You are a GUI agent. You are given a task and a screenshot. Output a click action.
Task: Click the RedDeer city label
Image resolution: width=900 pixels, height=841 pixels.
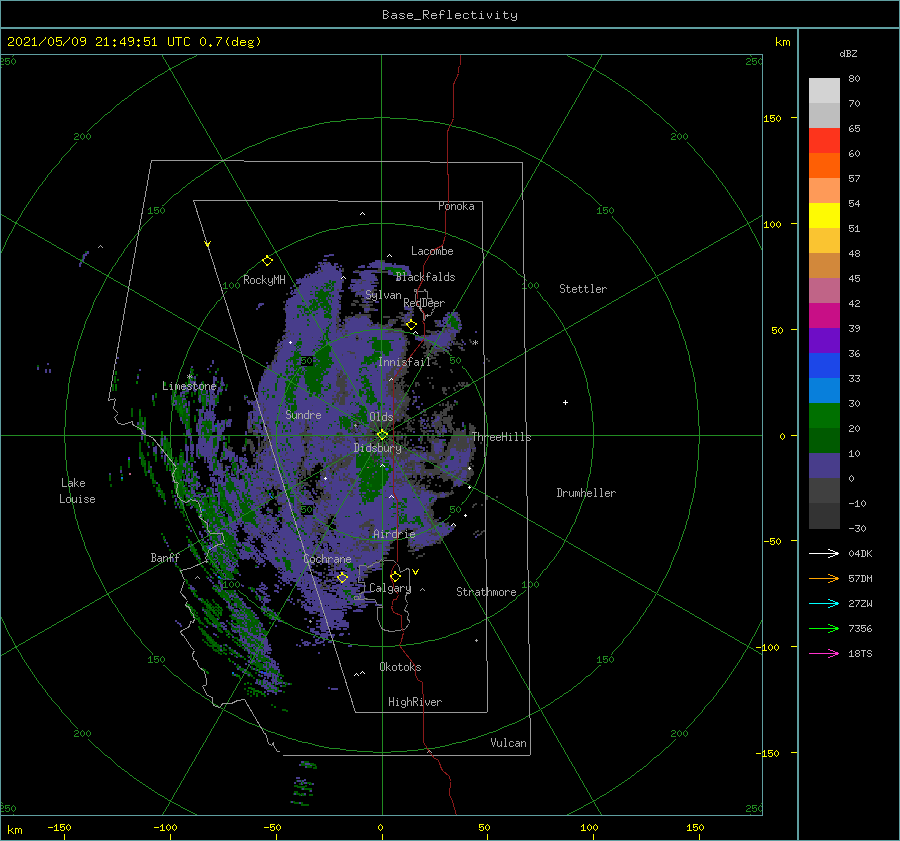click(x=424, y=303)
